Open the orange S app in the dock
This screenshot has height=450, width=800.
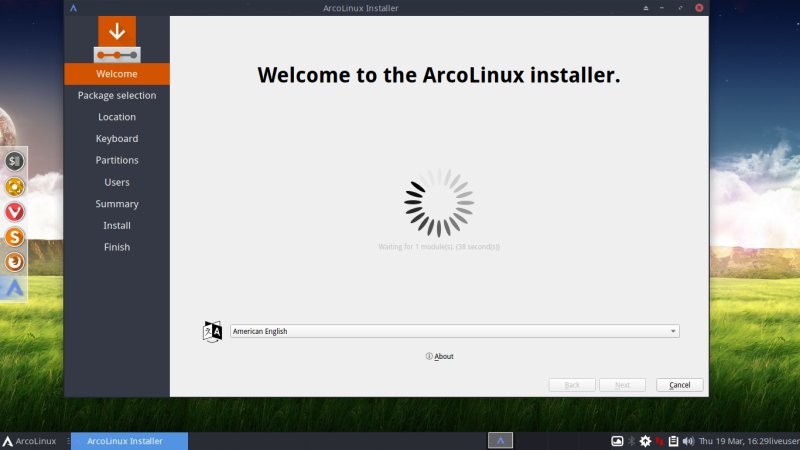[x=14, y=237]
